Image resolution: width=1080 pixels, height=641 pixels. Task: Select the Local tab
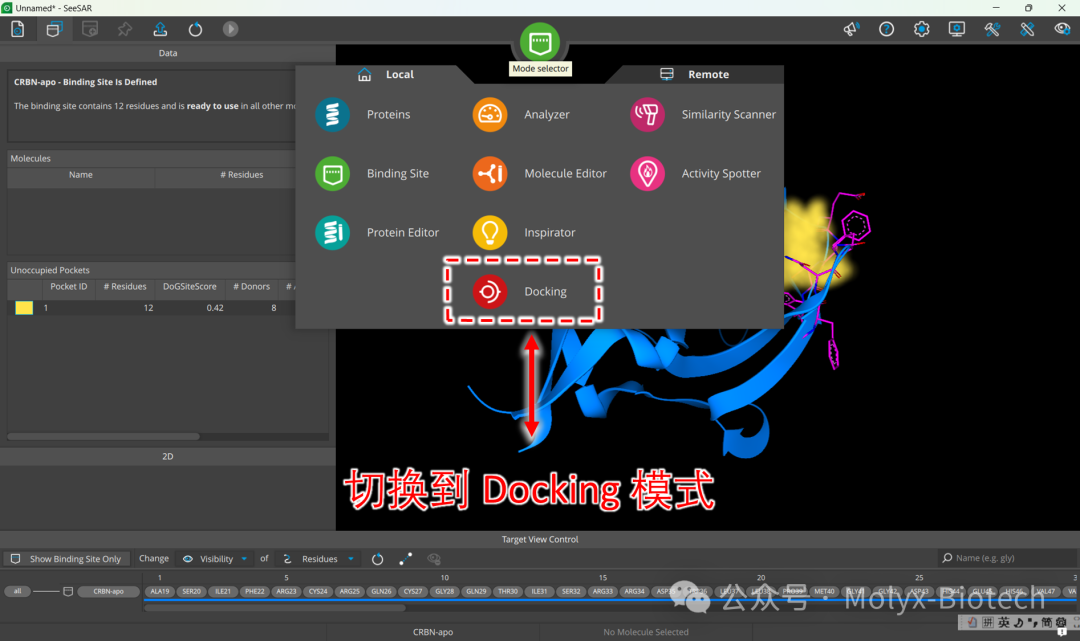tap(386, 74)
